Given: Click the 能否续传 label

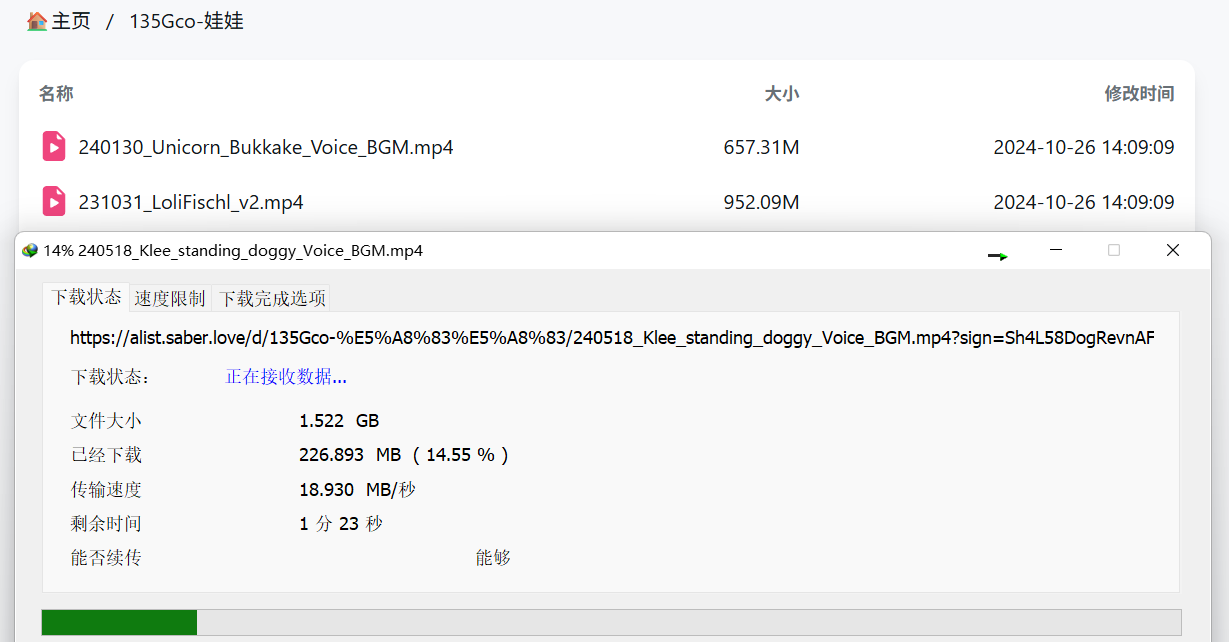Looking at the screenshot, I should (106, 557).
